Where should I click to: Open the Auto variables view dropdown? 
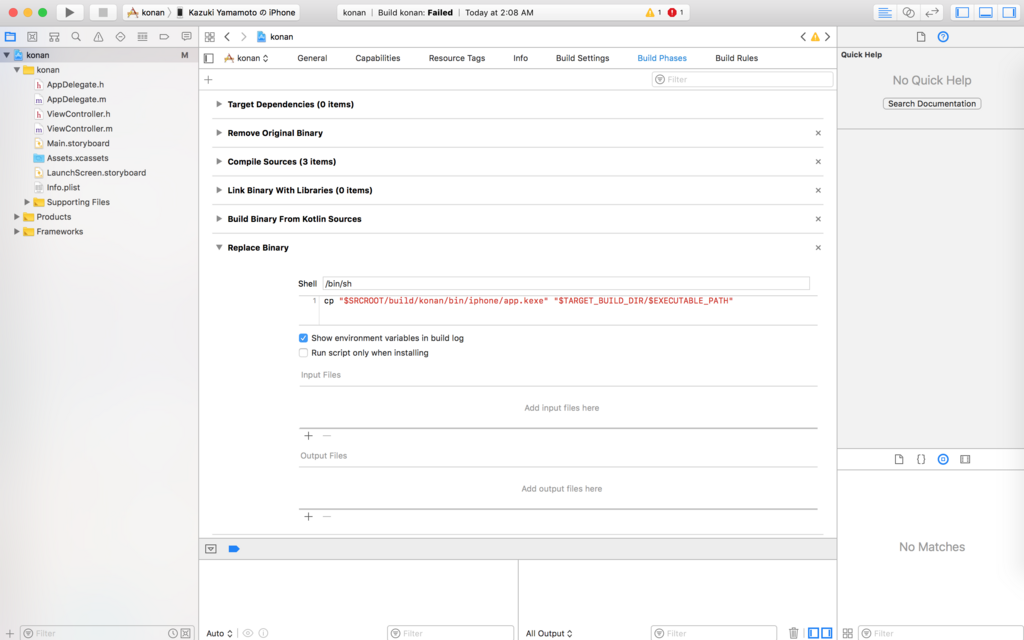click(x=219, y=633)
